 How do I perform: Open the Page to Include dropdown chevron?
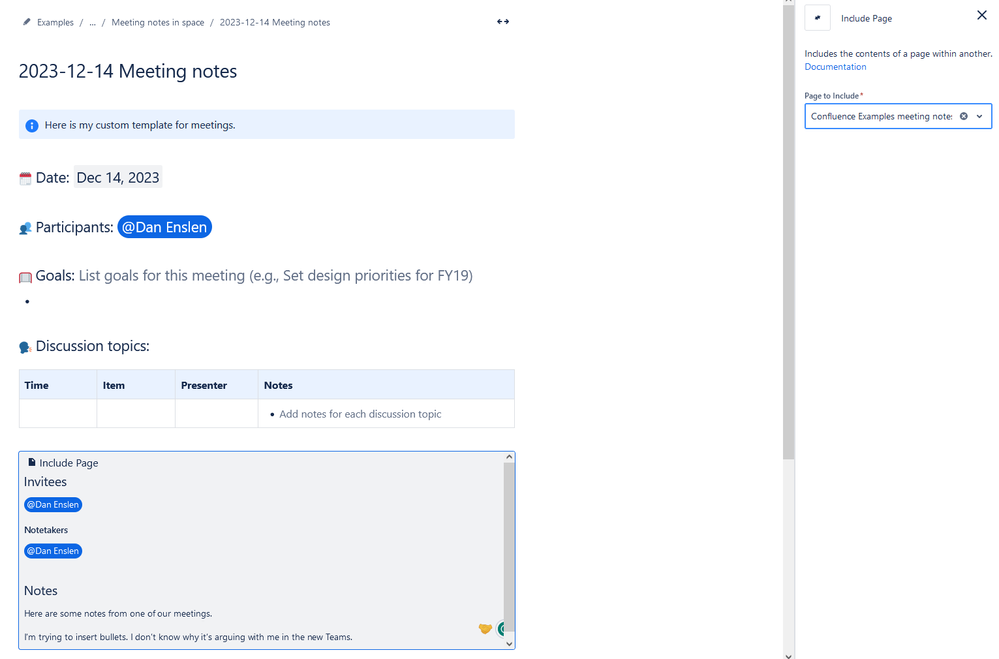click(979, 116)
